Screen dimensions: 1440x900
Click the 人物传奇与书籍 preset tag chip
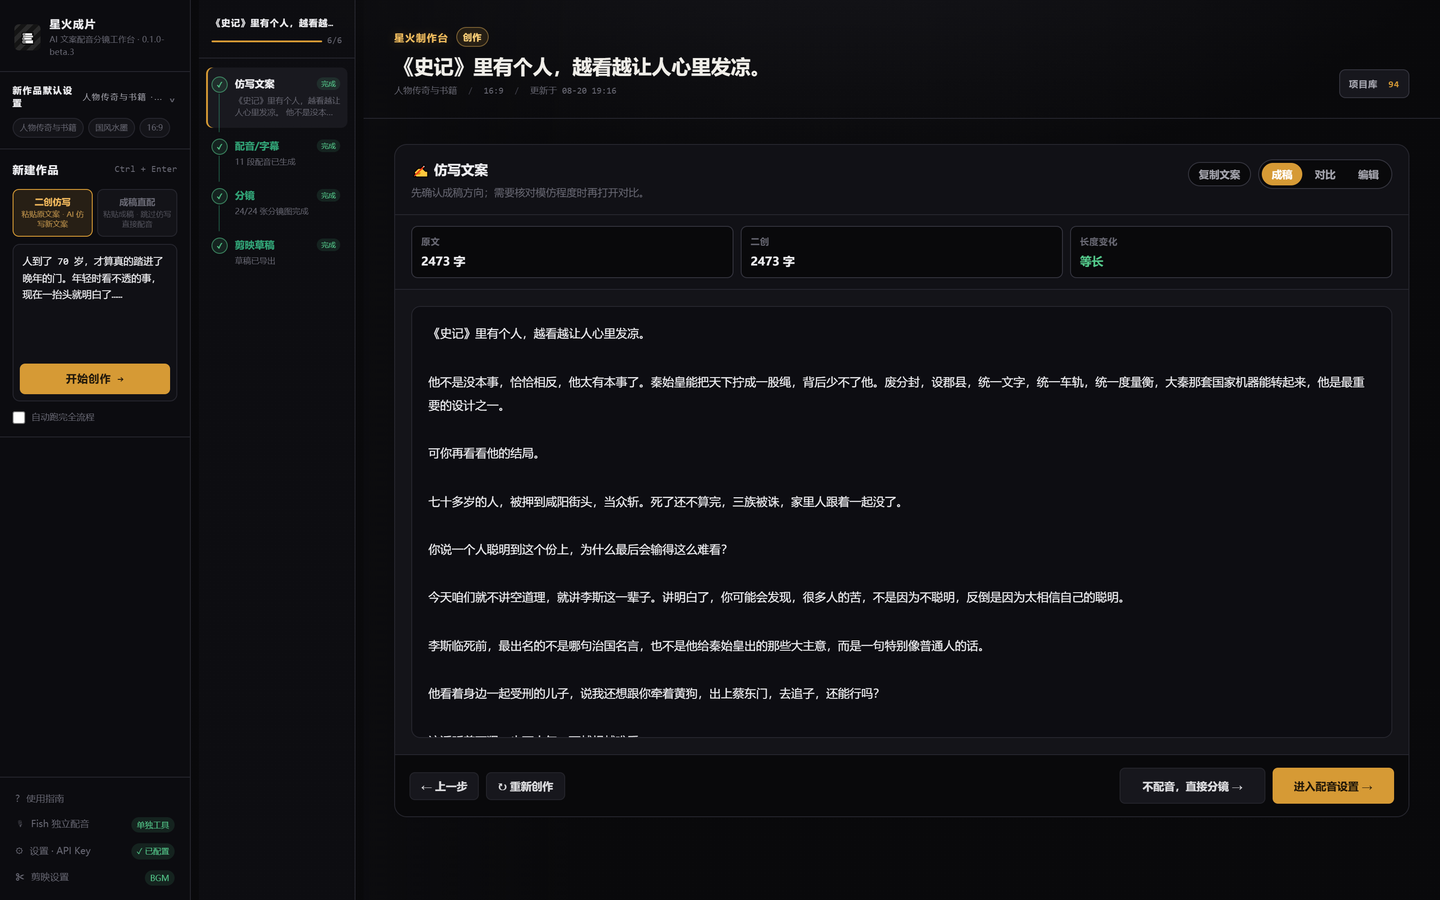(x=48, y=128)
